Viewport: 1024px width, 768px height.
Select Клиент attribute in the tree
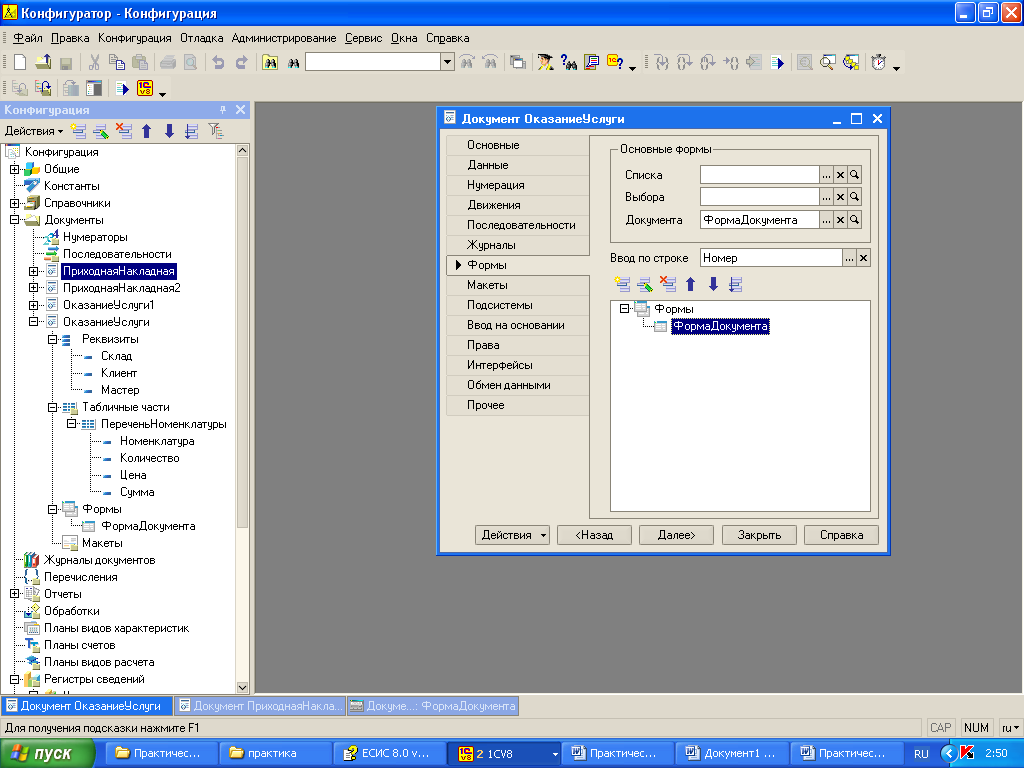click(119, 373)
